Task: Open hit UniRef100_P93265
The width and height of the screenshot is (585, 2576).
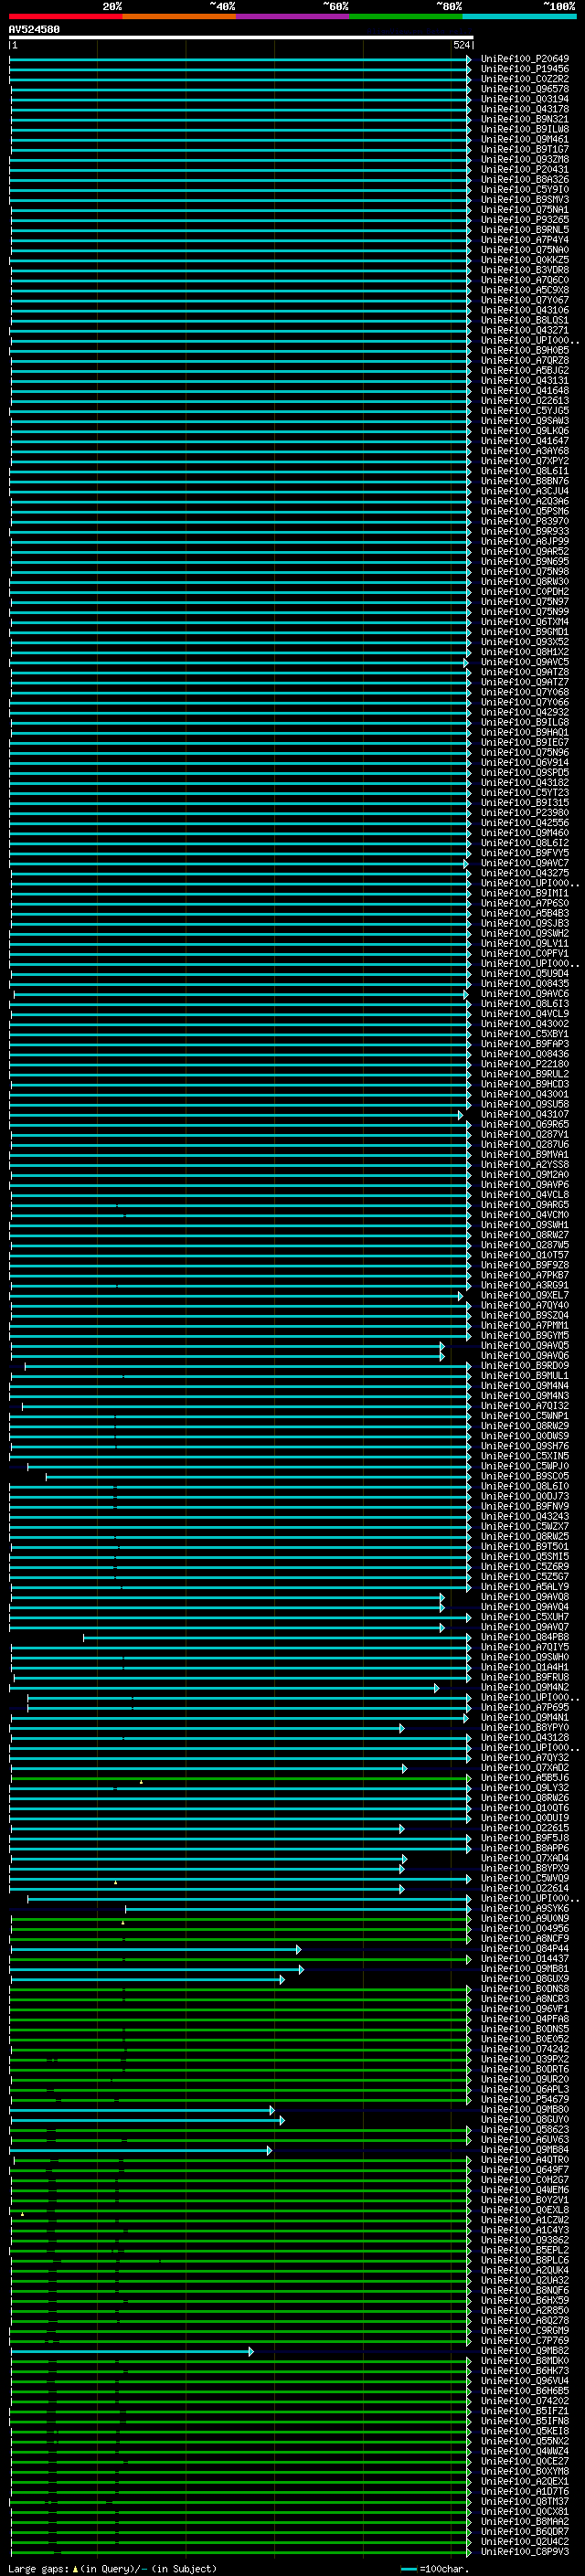Action: [525, 220]
